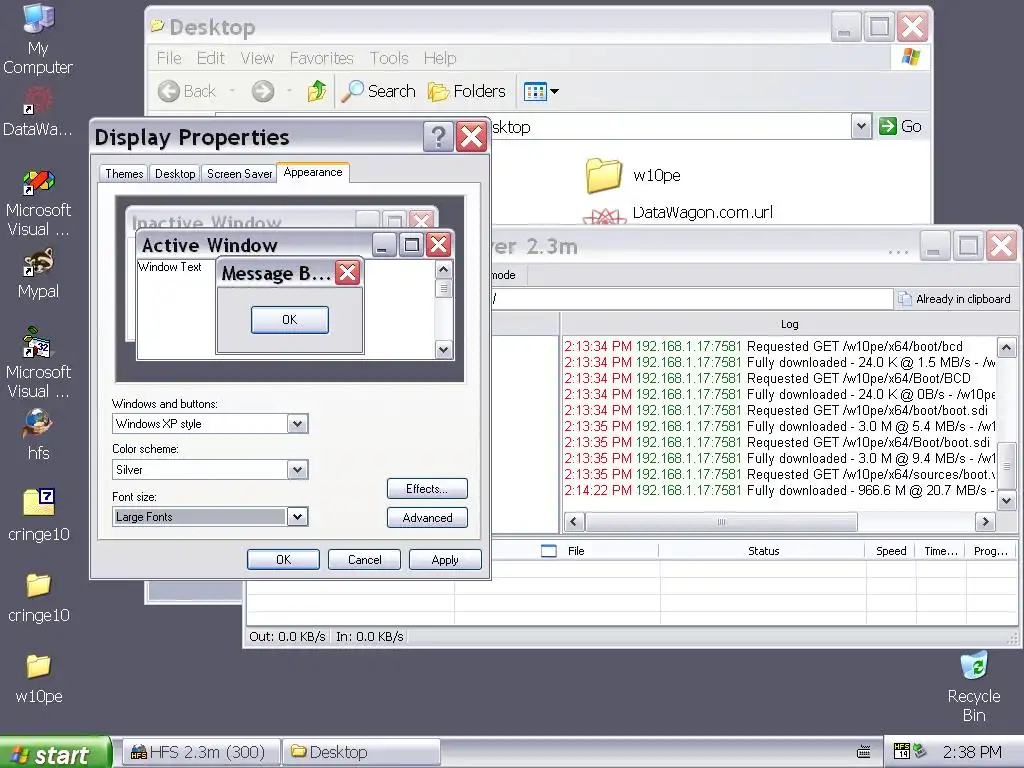
Task: Click the Desktop taskbar button
Action: pos(361,752)
